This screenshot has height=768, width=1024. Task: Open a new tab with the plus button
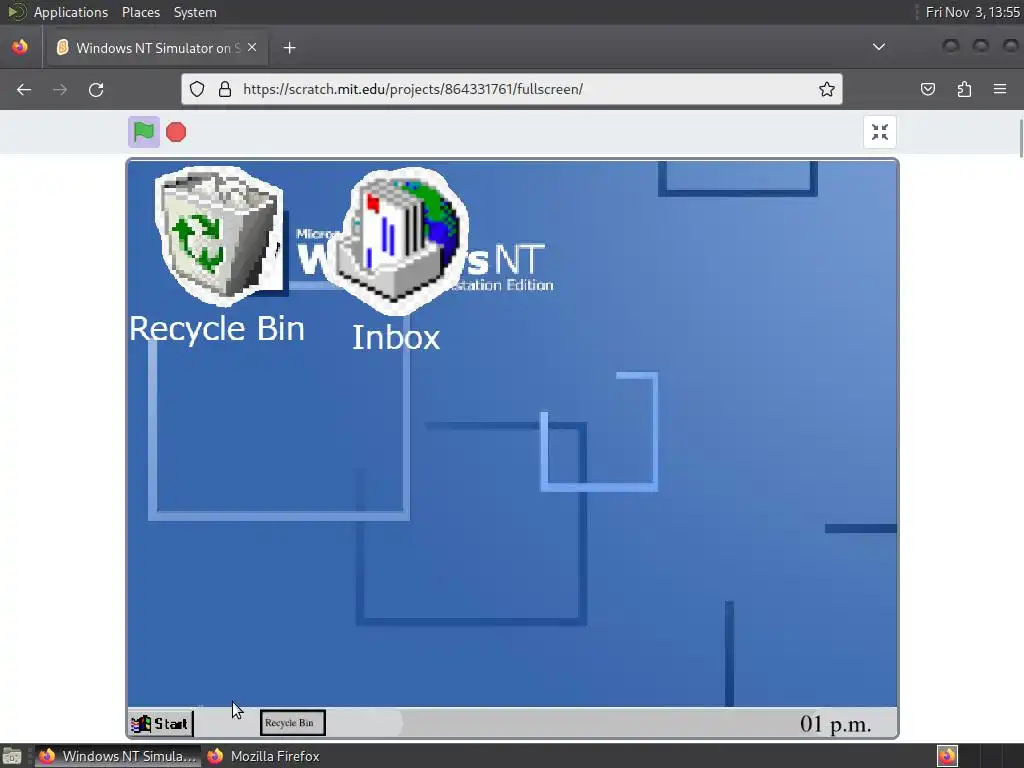(x=289, y=48)
